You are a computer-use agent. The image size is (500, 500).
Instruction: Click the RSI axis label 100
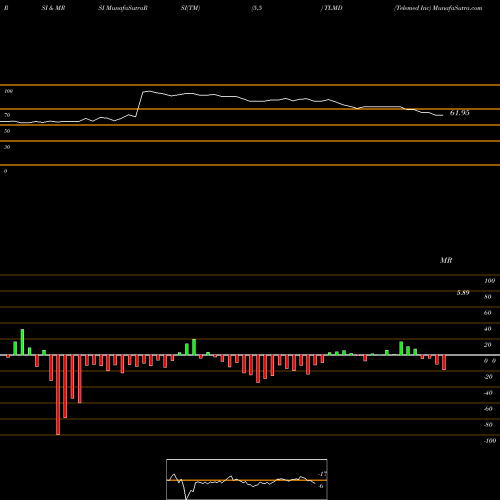point(9,91)
